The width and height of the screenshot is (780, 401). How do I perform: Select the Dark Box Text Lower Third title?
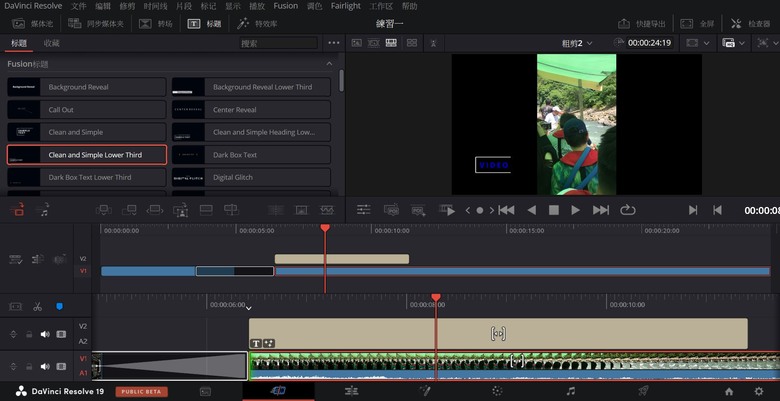pyautogui.click(x=87, y=177)
